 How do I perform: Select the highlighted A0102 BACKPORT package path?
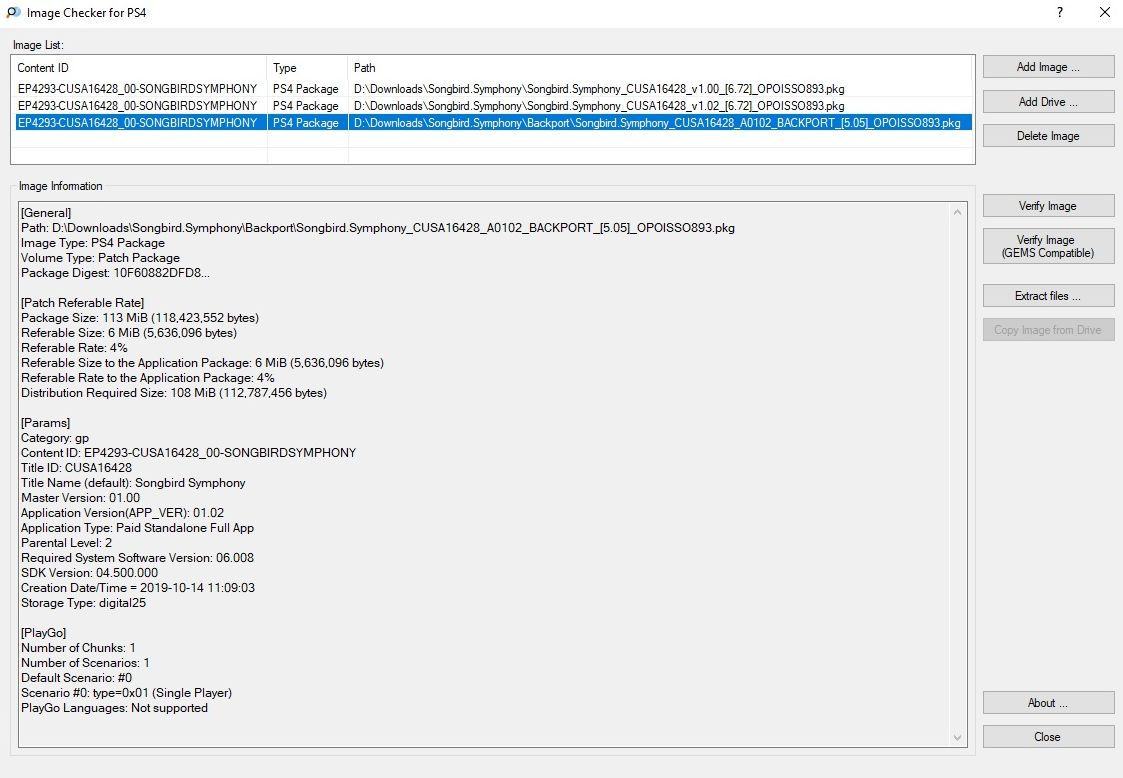pyautogui.click(x=657, y=123)
